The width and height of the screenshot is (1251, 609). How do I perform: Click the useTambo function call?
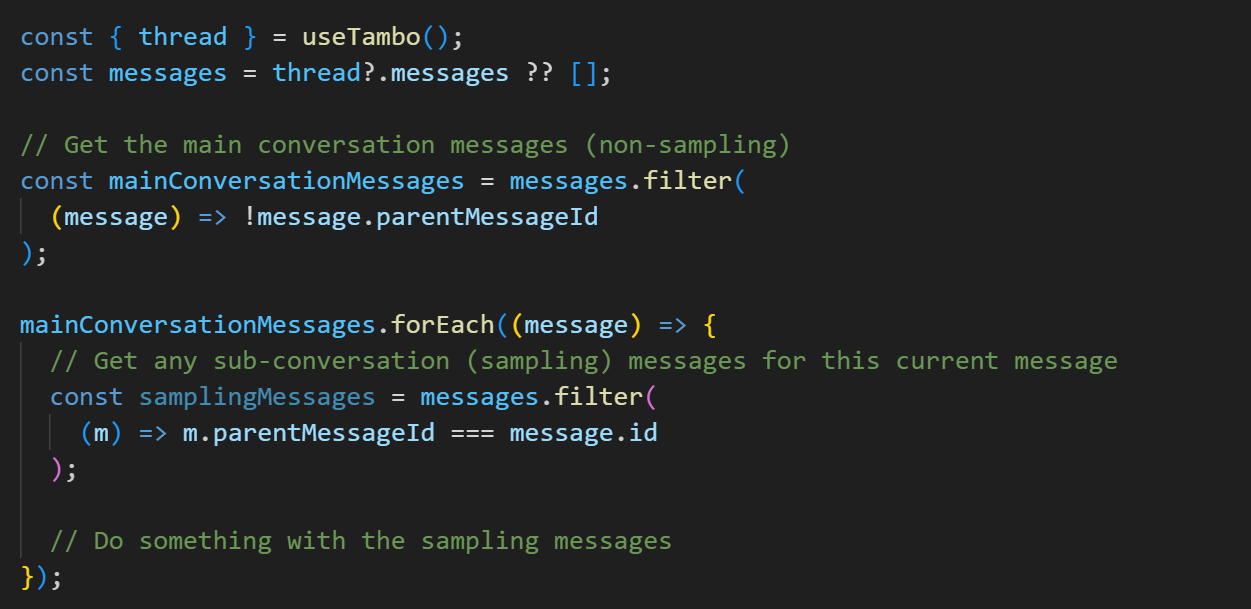coord(362,37)
